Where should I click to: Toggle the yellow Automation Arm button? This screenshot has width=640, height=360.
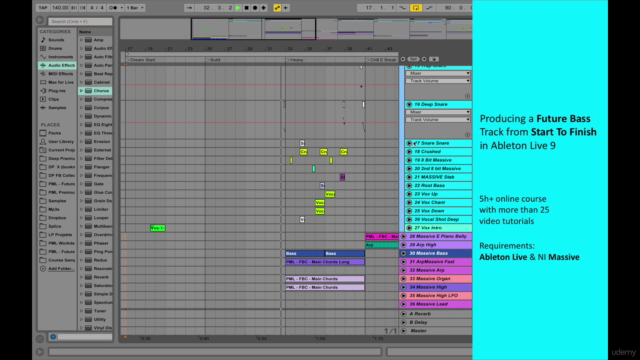point(277,8)
